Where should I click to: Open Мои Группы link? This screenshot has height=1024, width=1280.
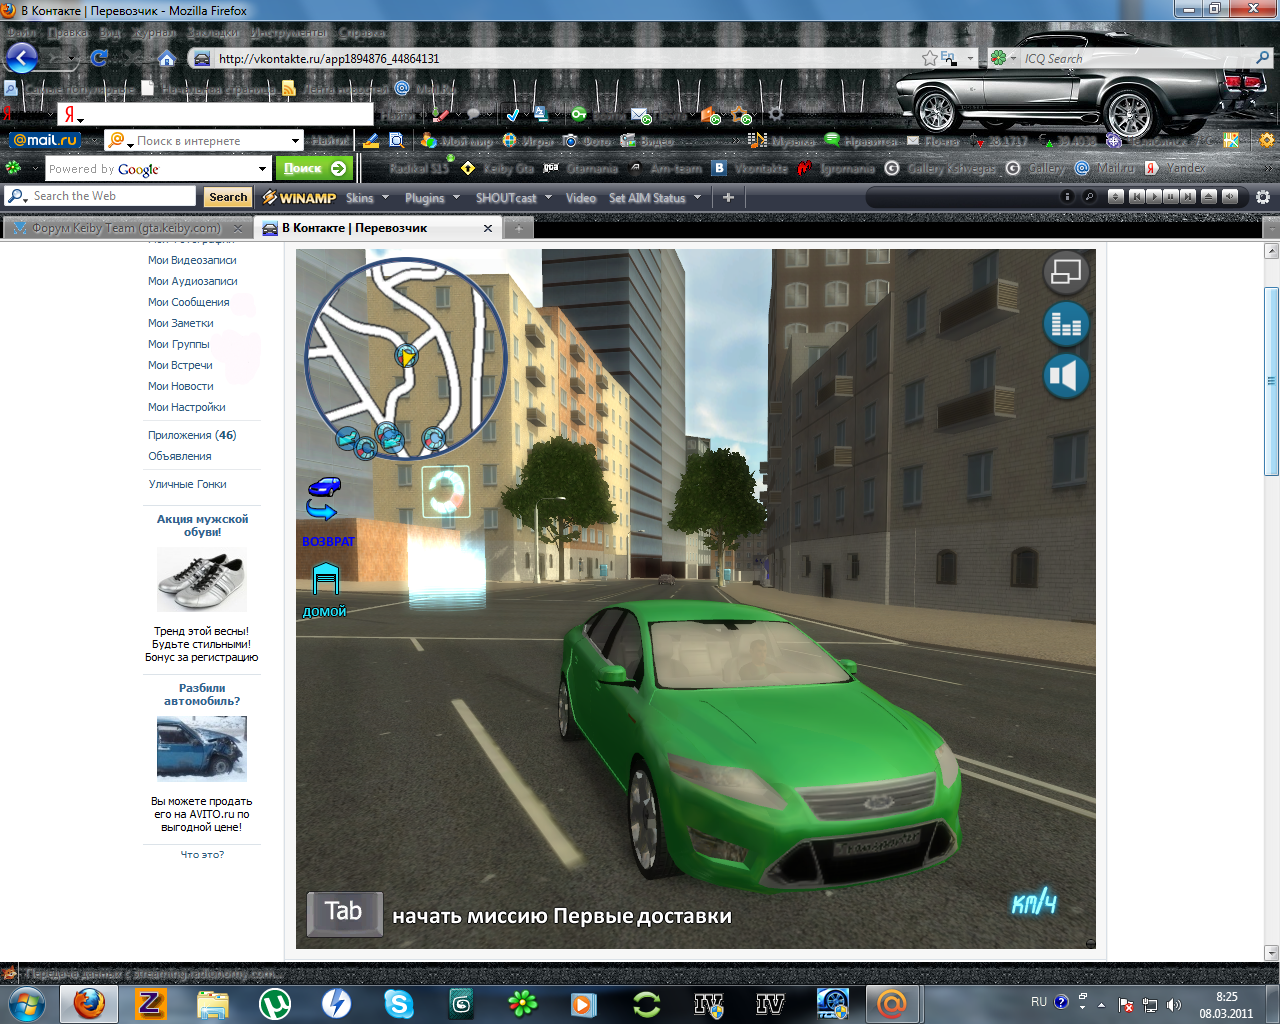[x=179, y=344]
